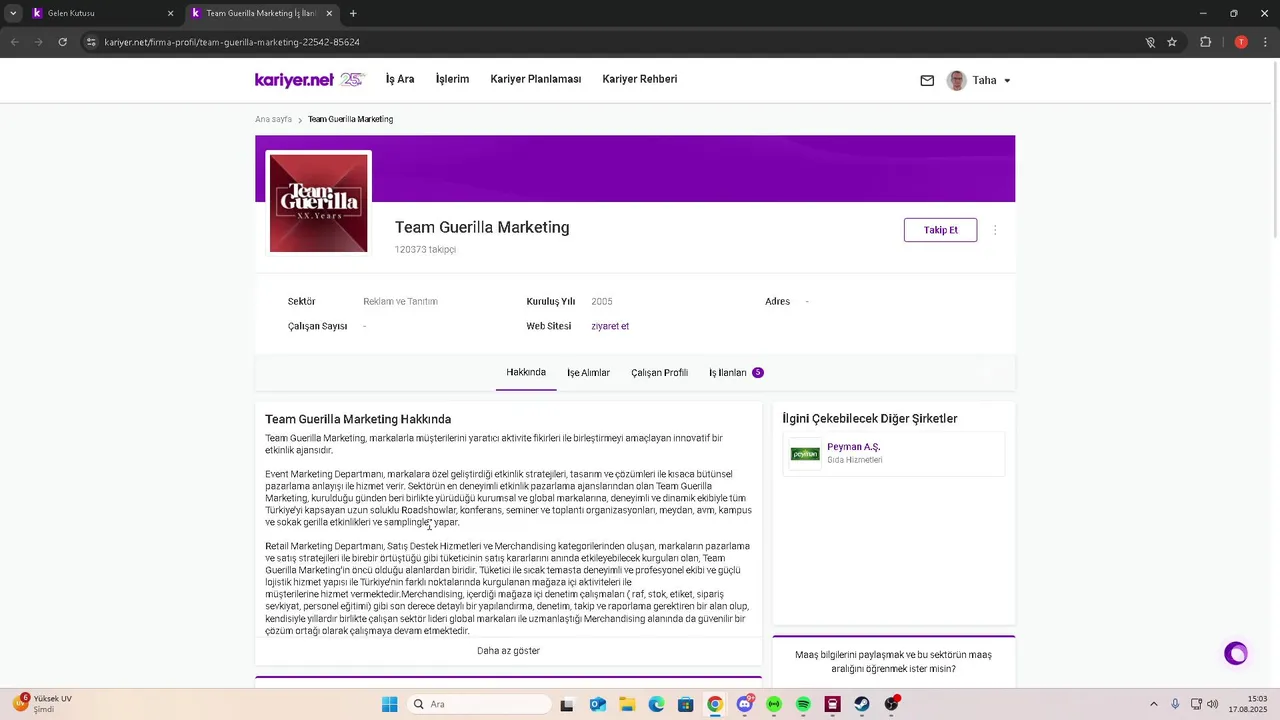This screenshot has height=720, width=1280.
Task: Close the Gelen Kutusu tab
Action: (170, 13)
